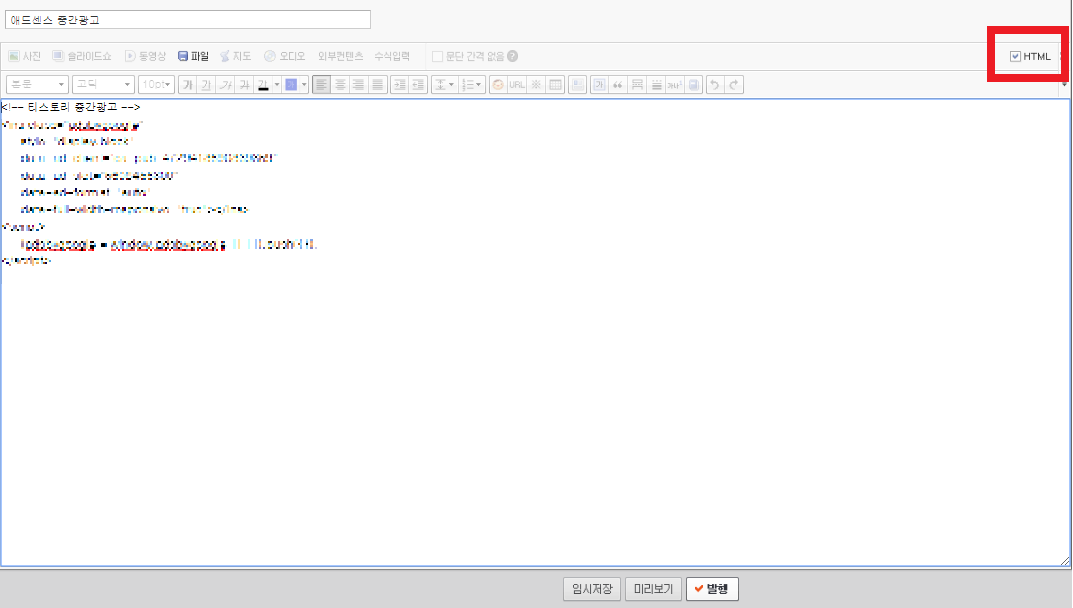Toggle italic formatting
1073x608 pixels.
pyautogui.click(x=225, y=84)
